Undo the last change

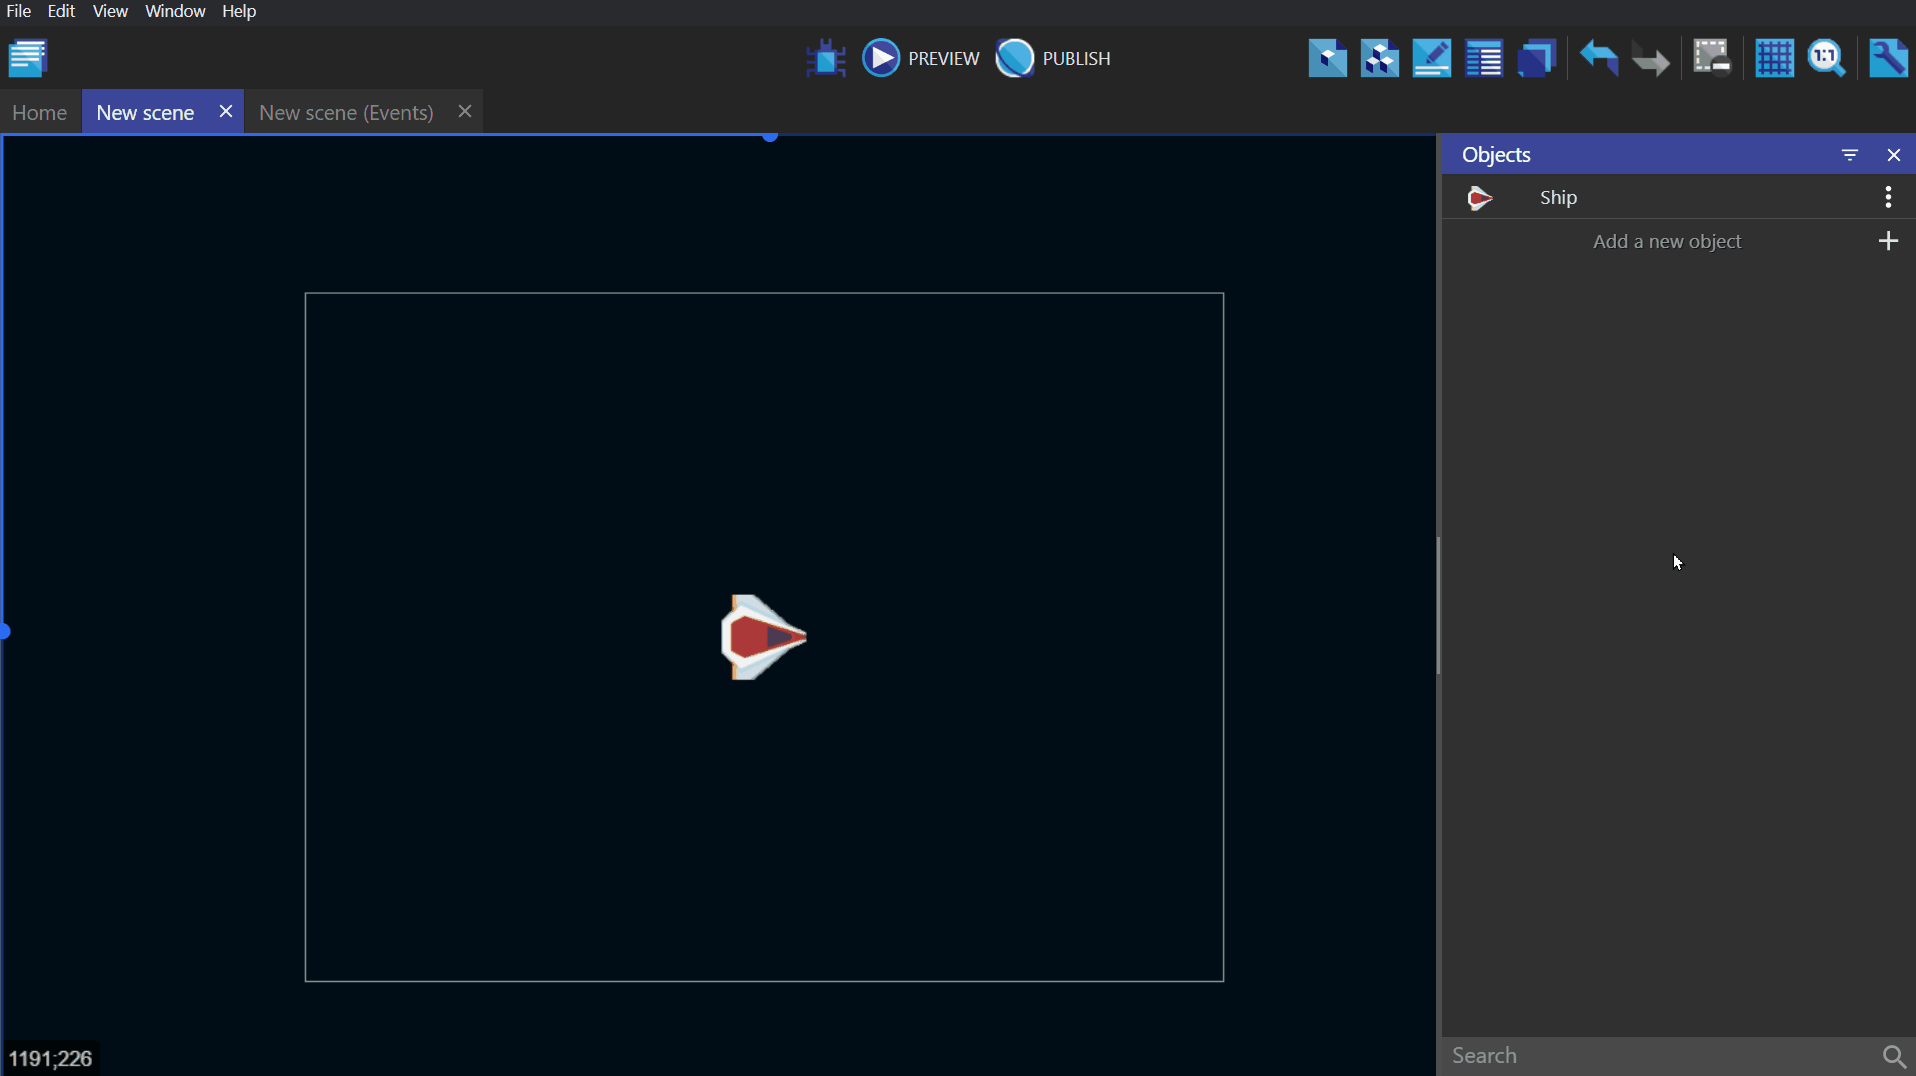pyautogui.click(x=1598, y=58)
